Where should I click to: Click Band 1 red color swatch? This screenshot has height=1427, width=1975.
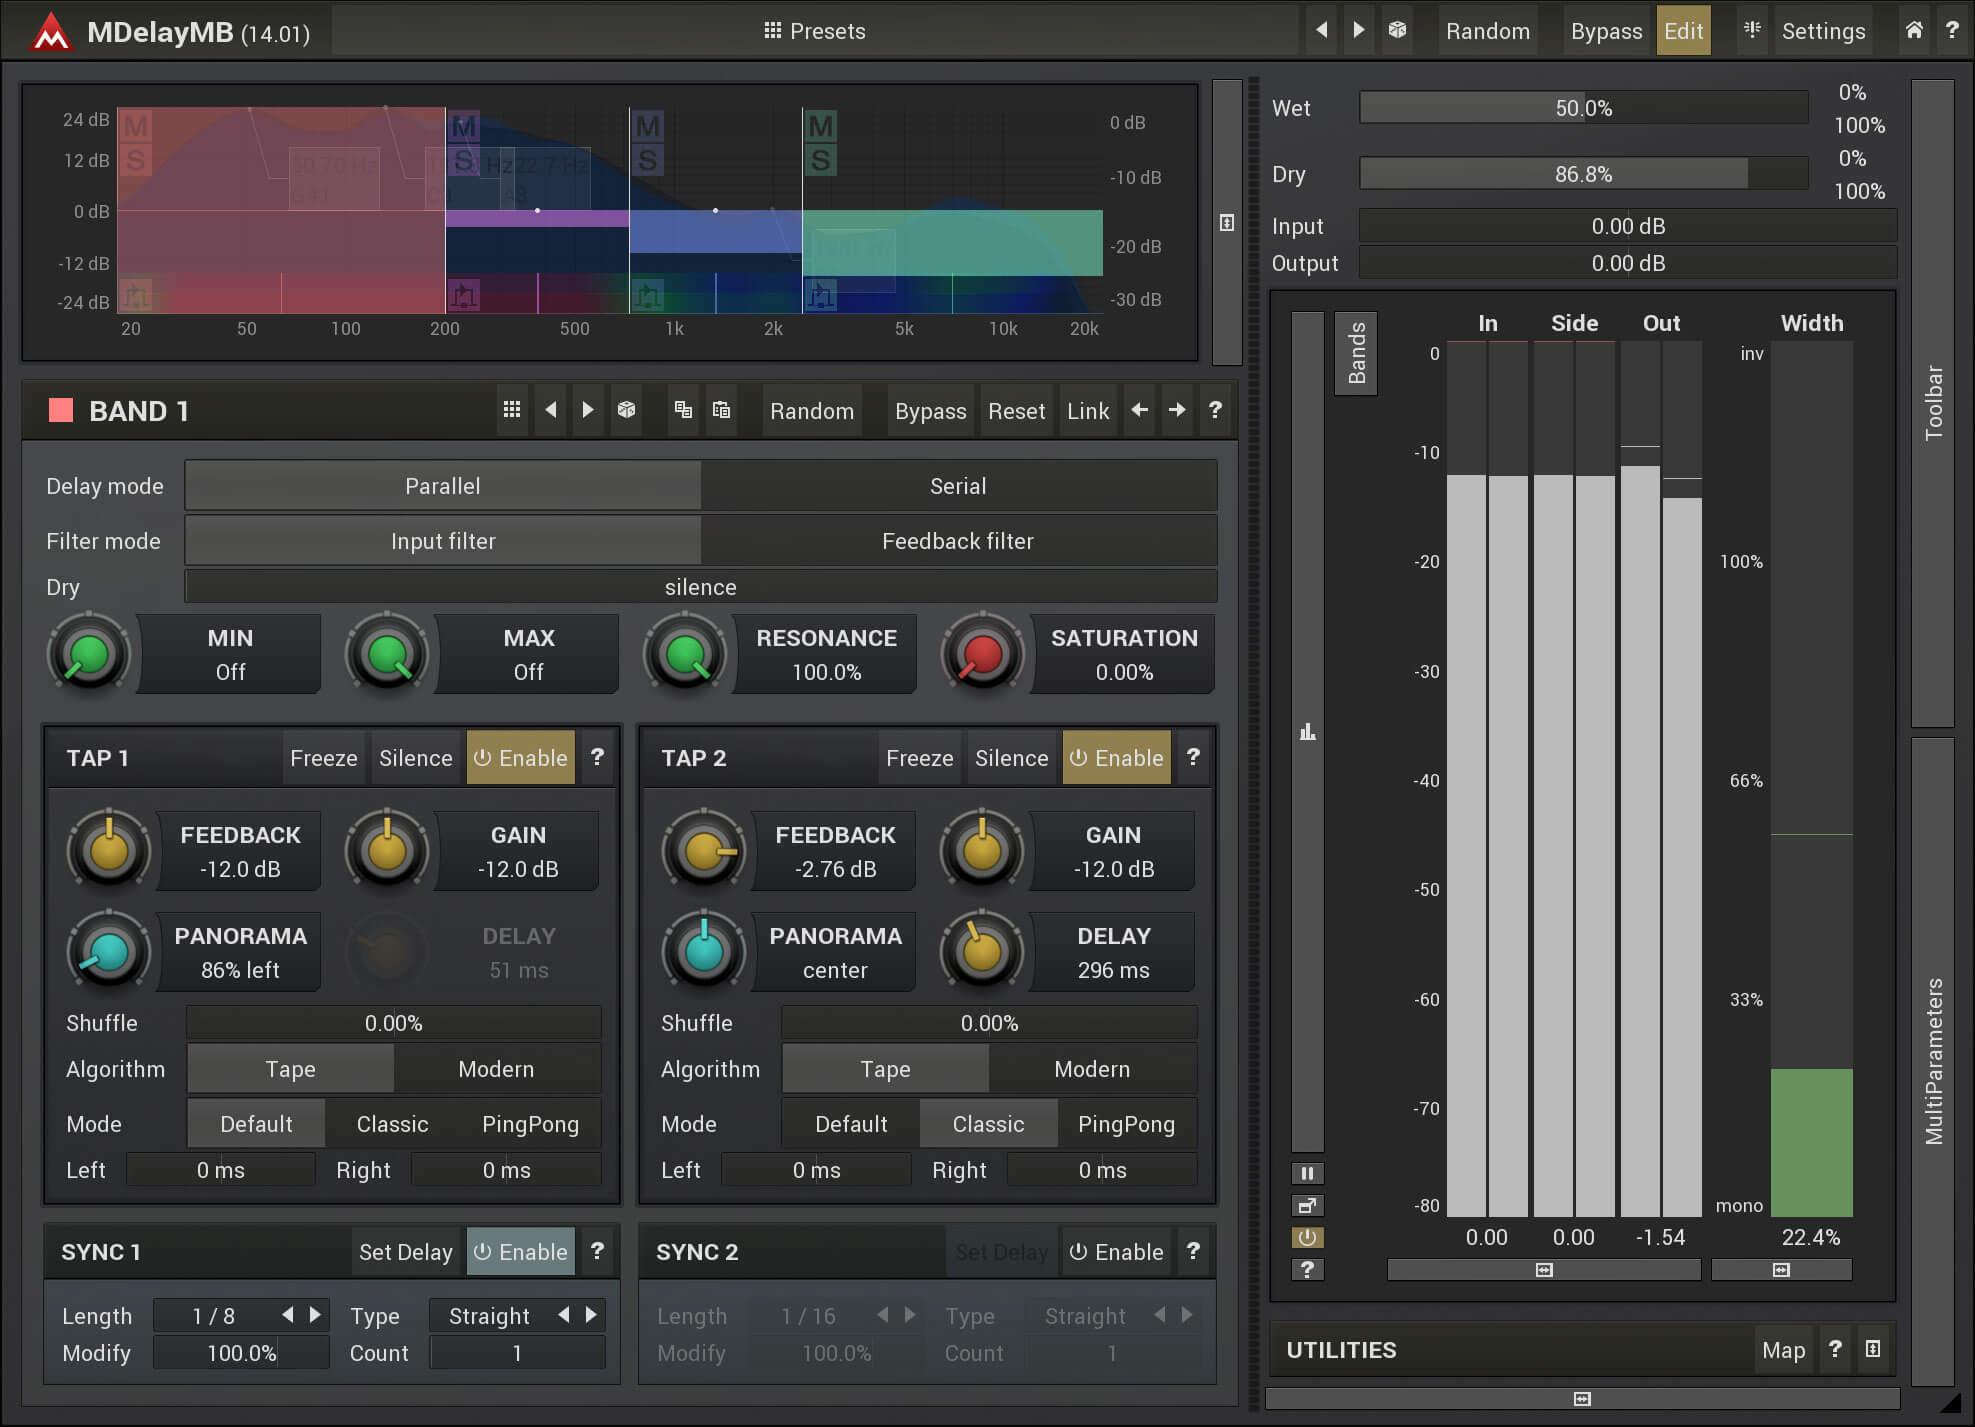(x=61, y=410)
